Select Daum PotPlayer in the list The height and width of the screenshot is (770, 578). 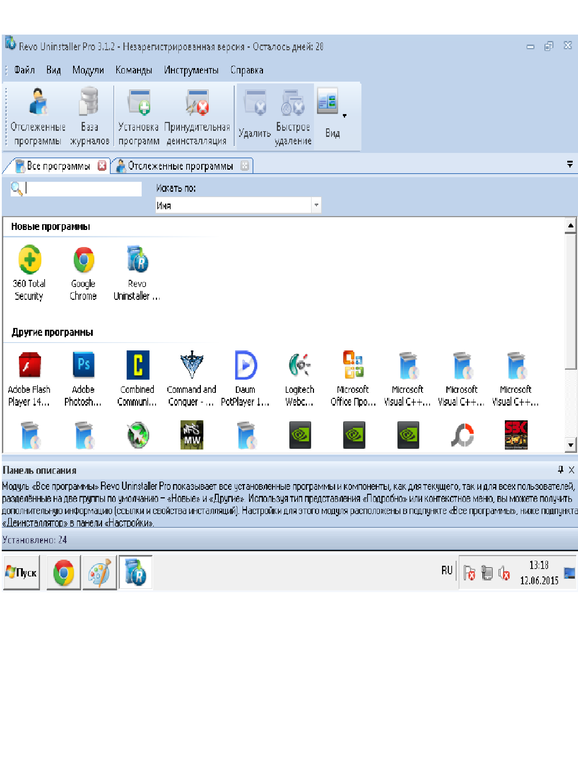click(x=245, y=379)
